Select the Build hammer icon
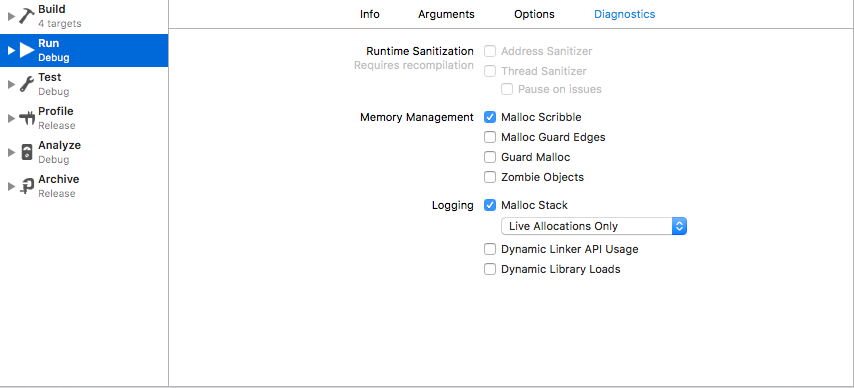This screenshot has height=388, width=854. pyautogui.click(x=26, y=16)
